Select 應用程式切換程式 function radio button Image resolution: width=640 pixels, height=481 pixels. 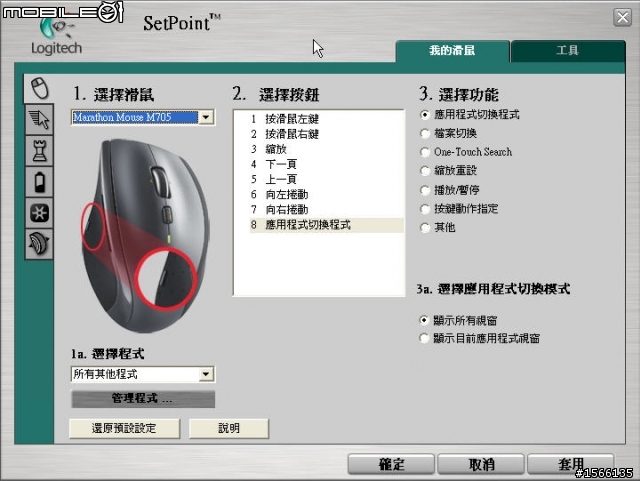425,115
